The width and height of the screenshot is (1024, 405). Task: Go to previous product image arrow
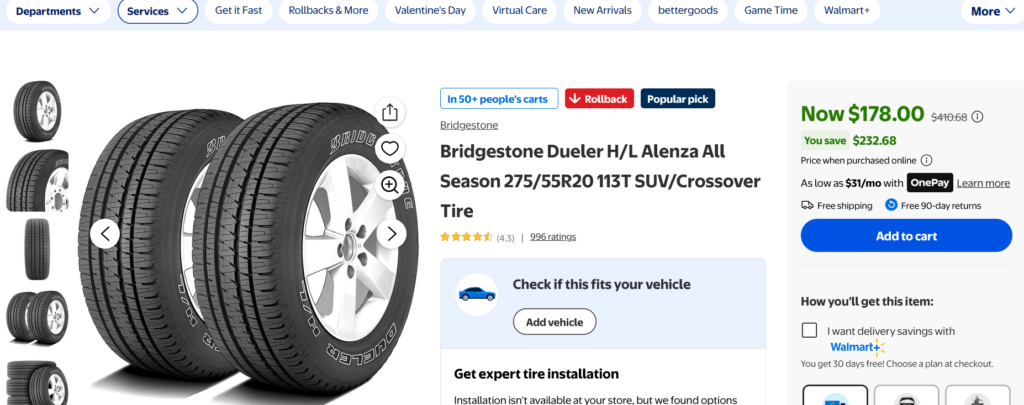click(x=105, y=234)
